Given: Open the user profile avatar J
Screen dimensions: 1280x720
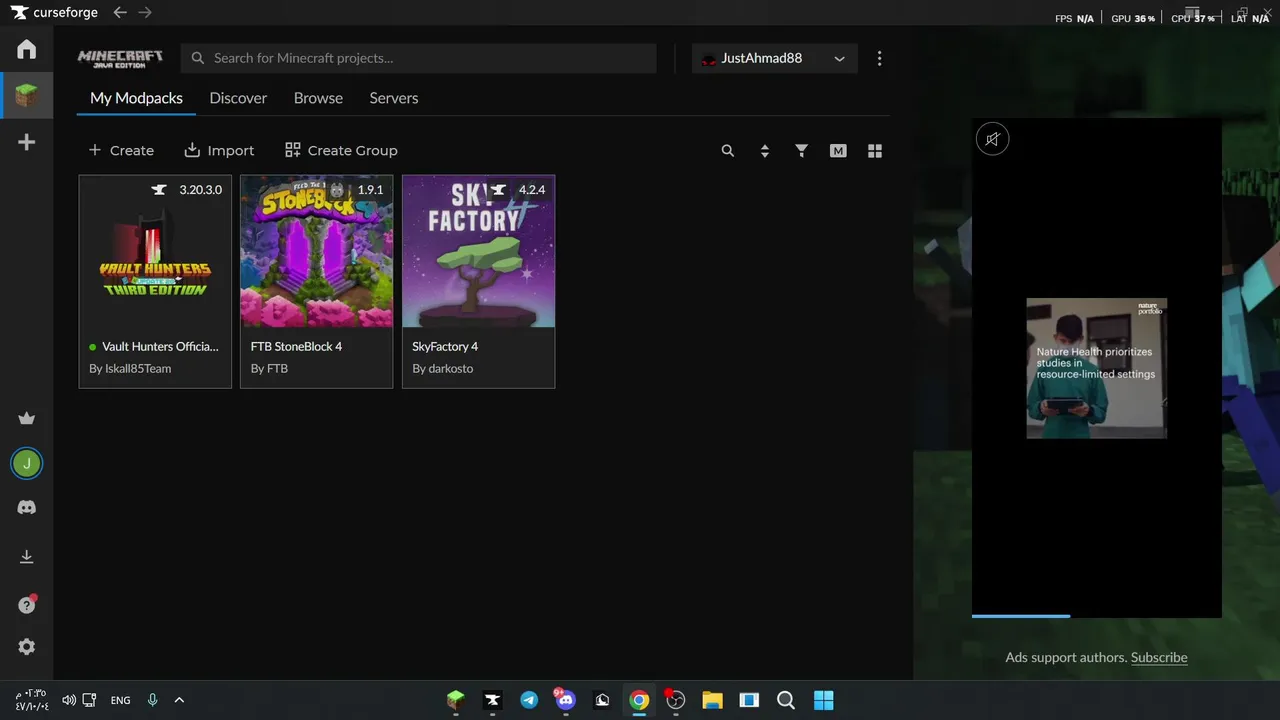Looking at the screenshot, I should tap(27, 463).
